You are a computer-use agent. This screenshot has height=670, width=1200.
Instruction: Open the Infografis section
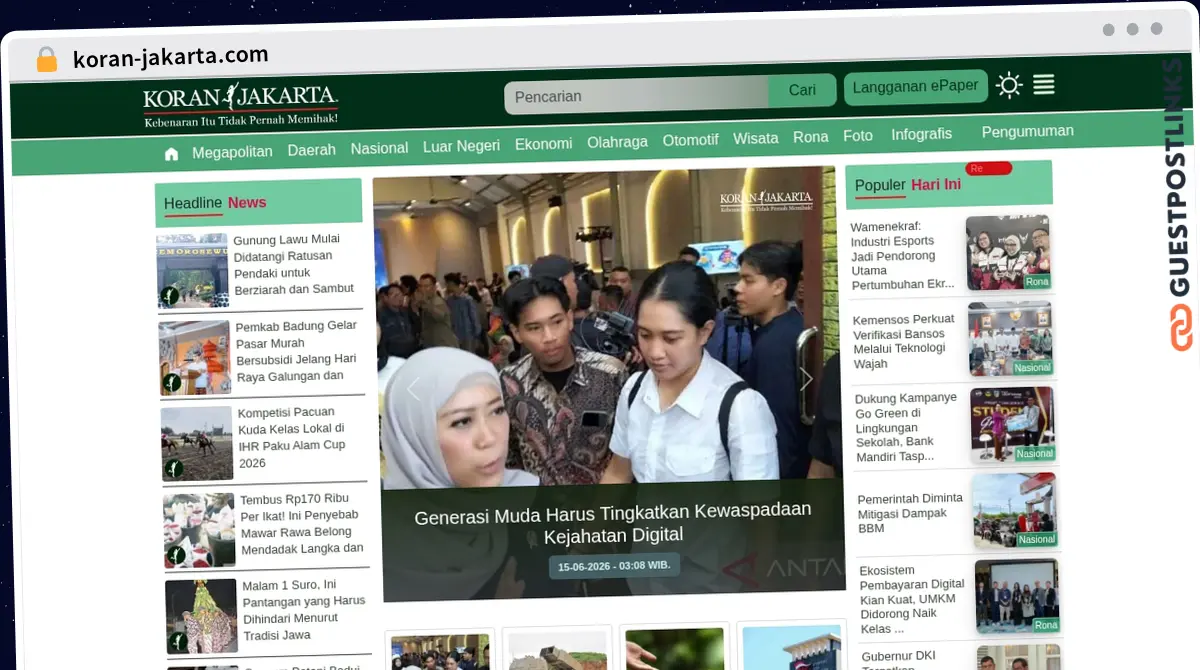[x=921, y=133]
